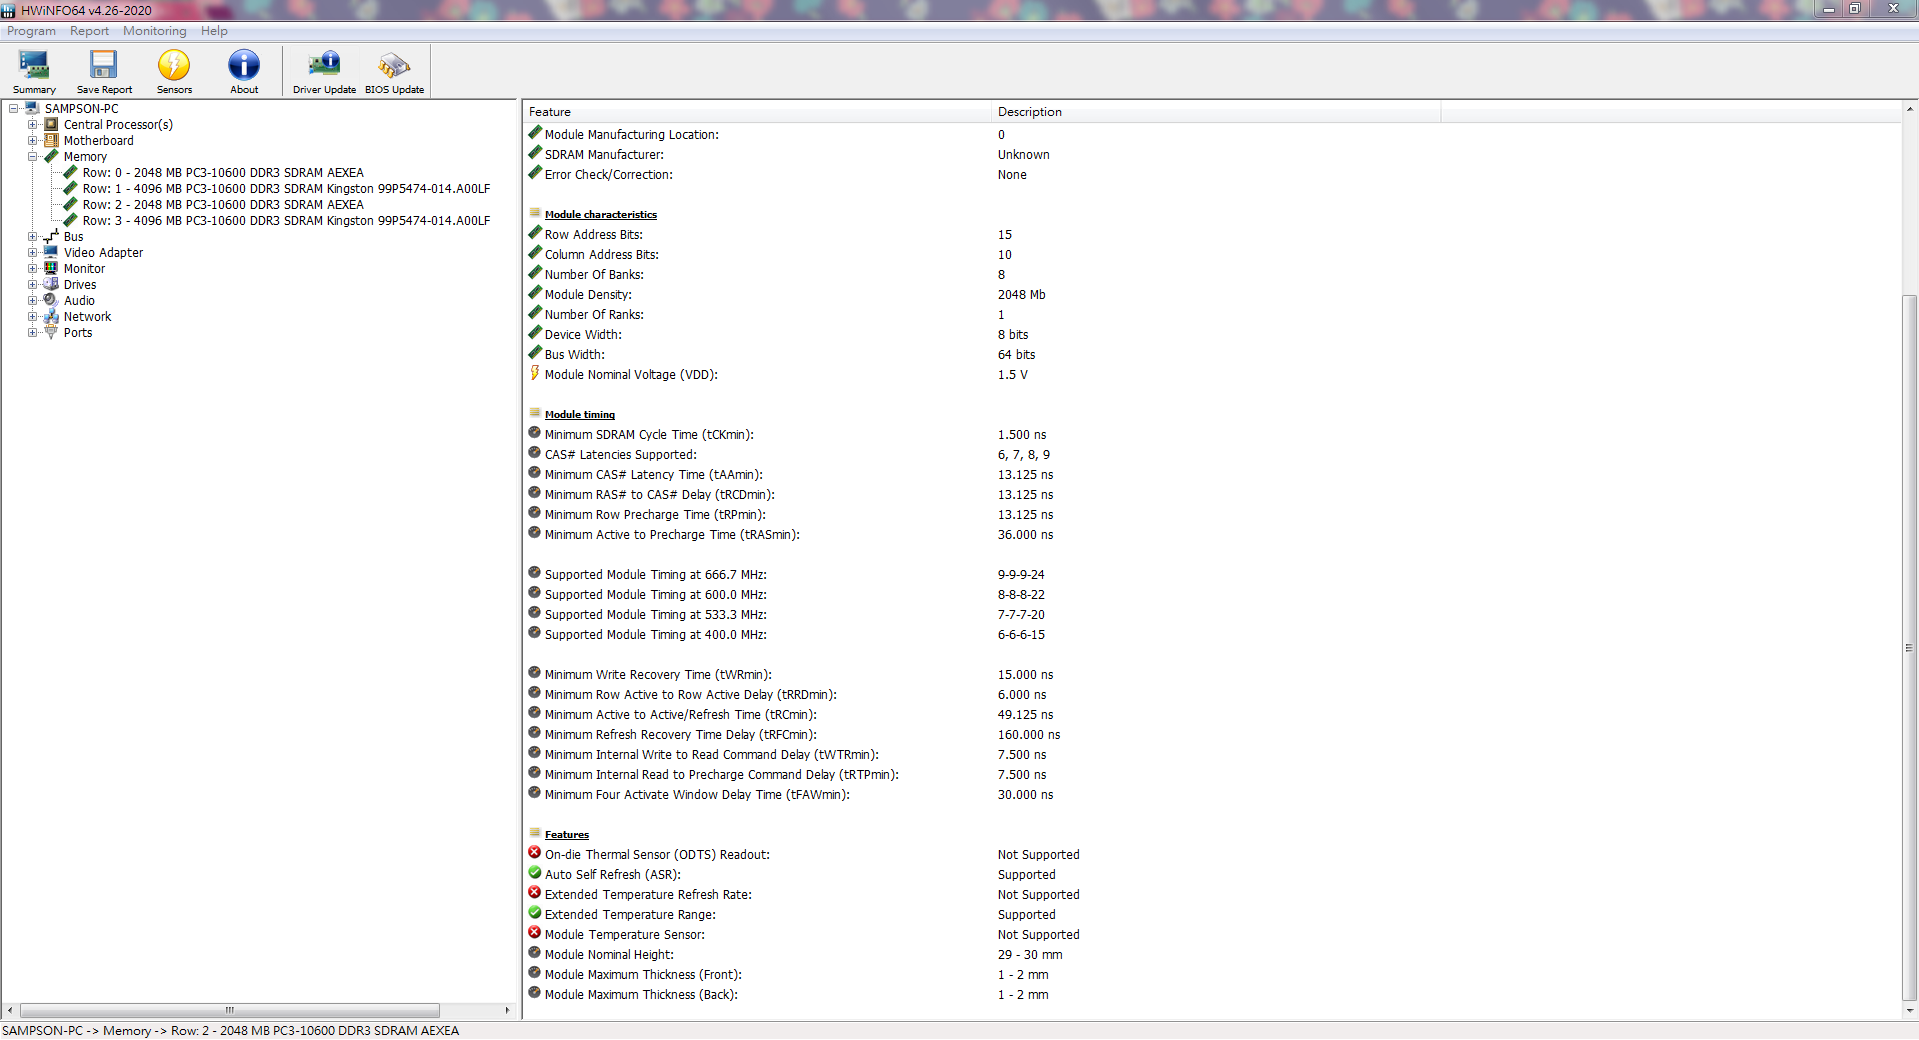
Task: Click the Drives tree icon
Action: pos(51,284)
